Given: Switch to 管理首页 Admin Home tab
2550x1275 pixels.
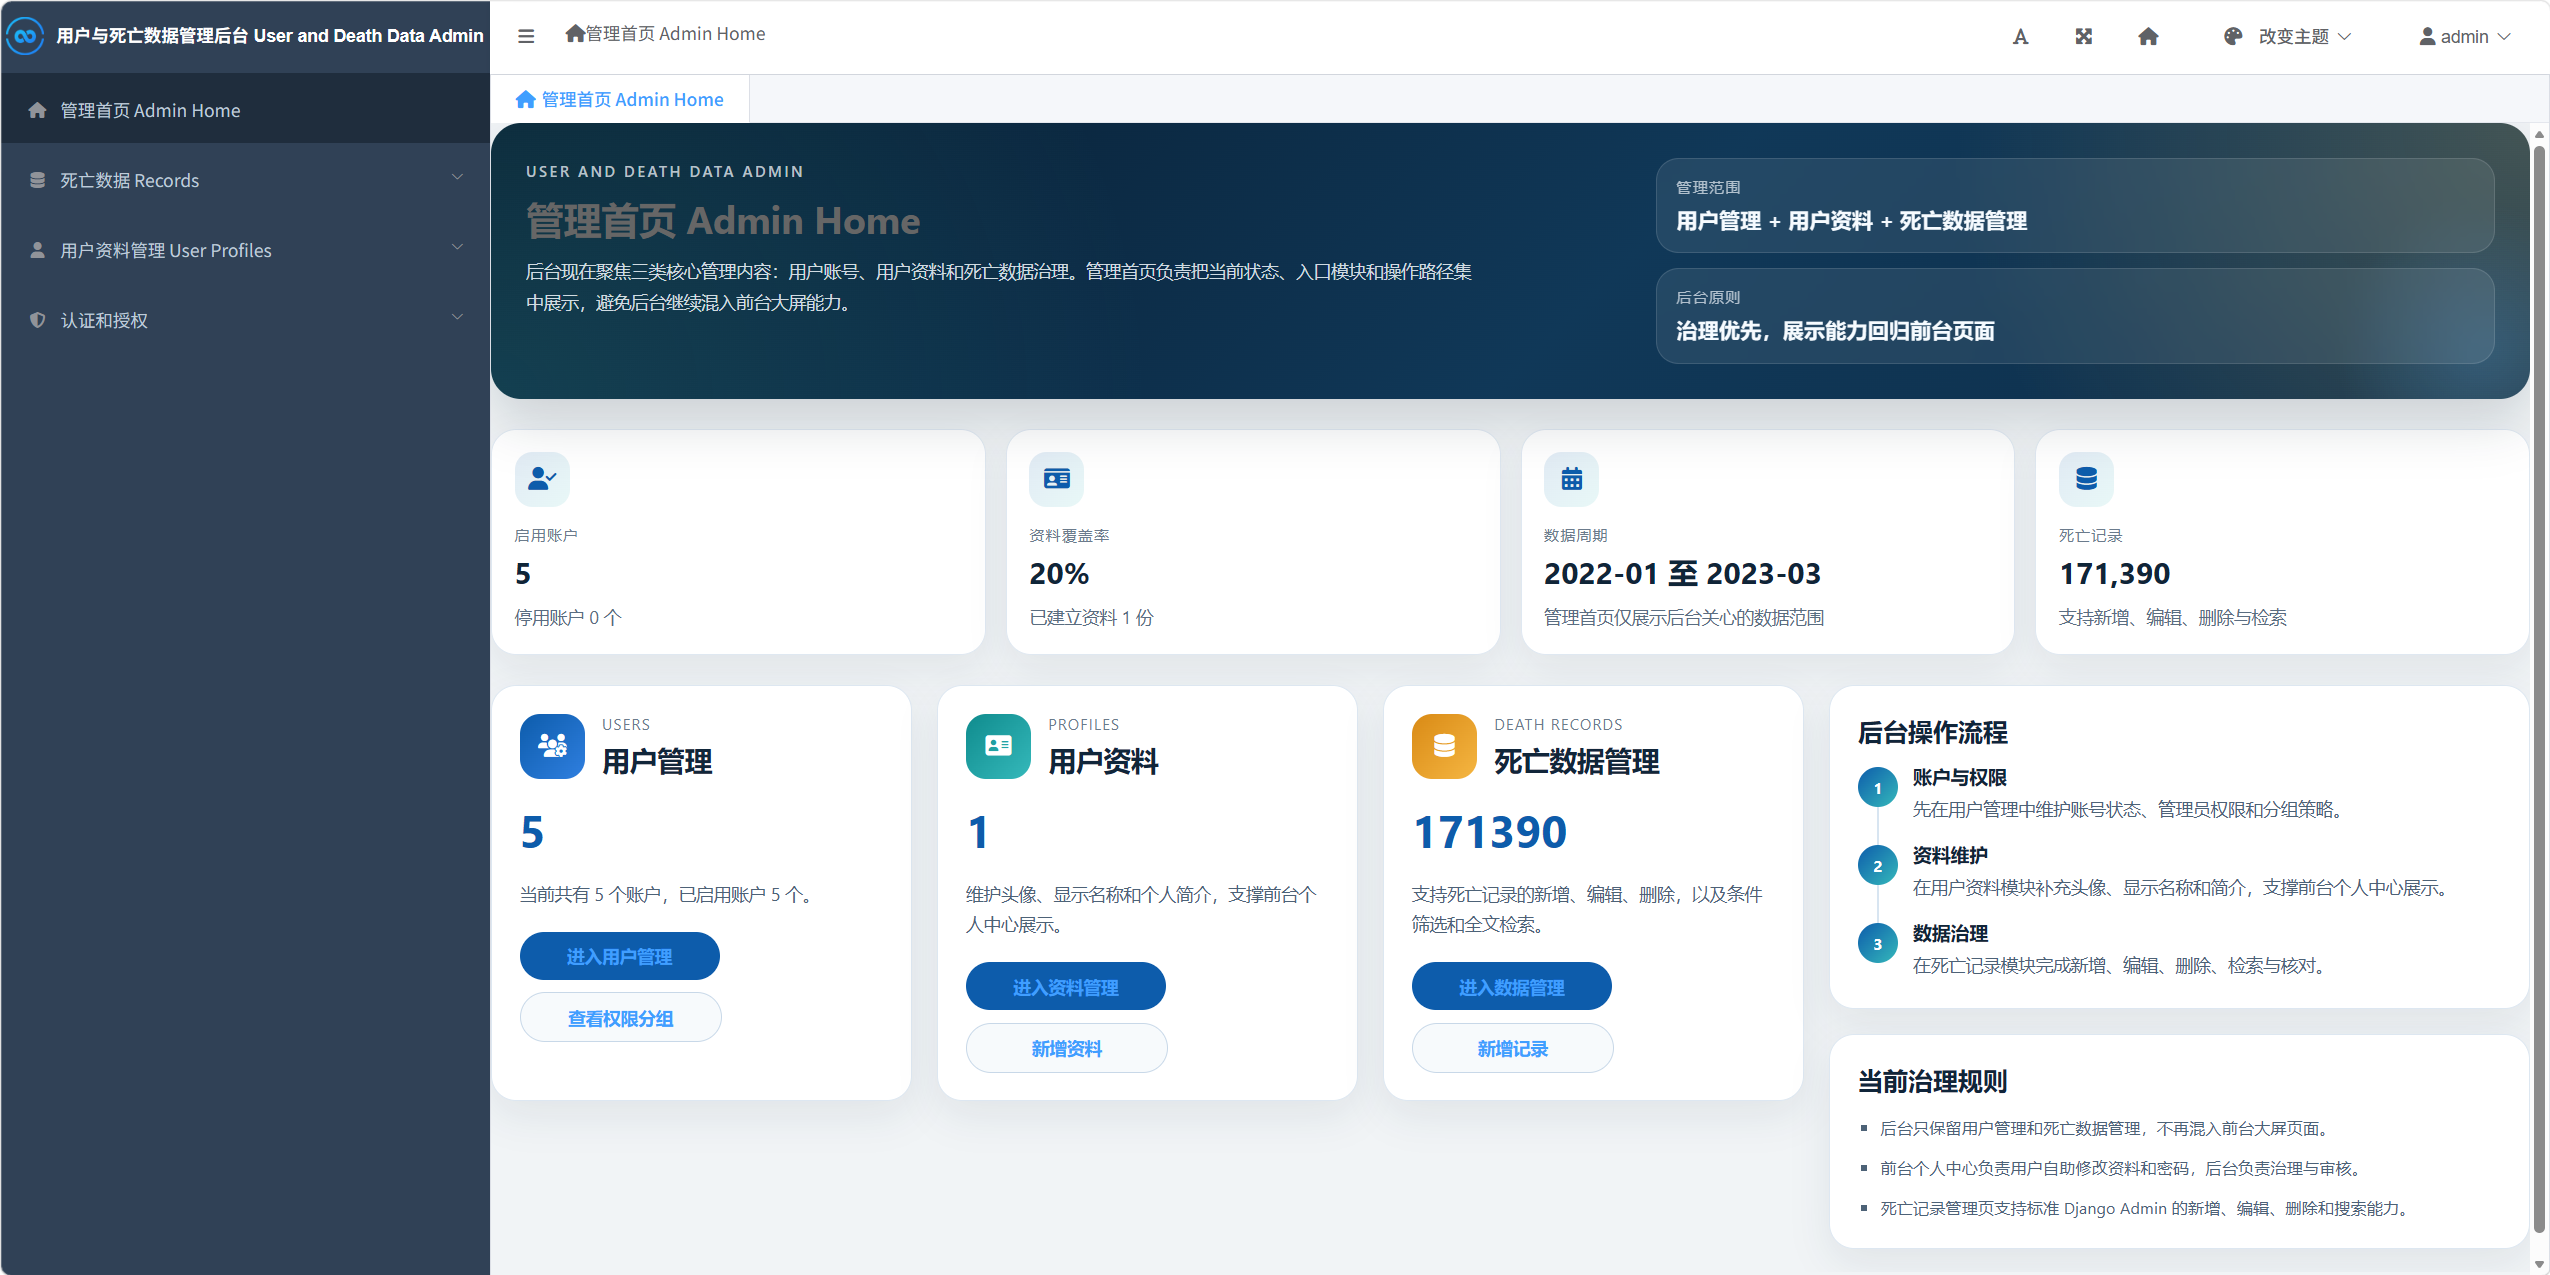Looking at the screenshot, I should 620,100.
